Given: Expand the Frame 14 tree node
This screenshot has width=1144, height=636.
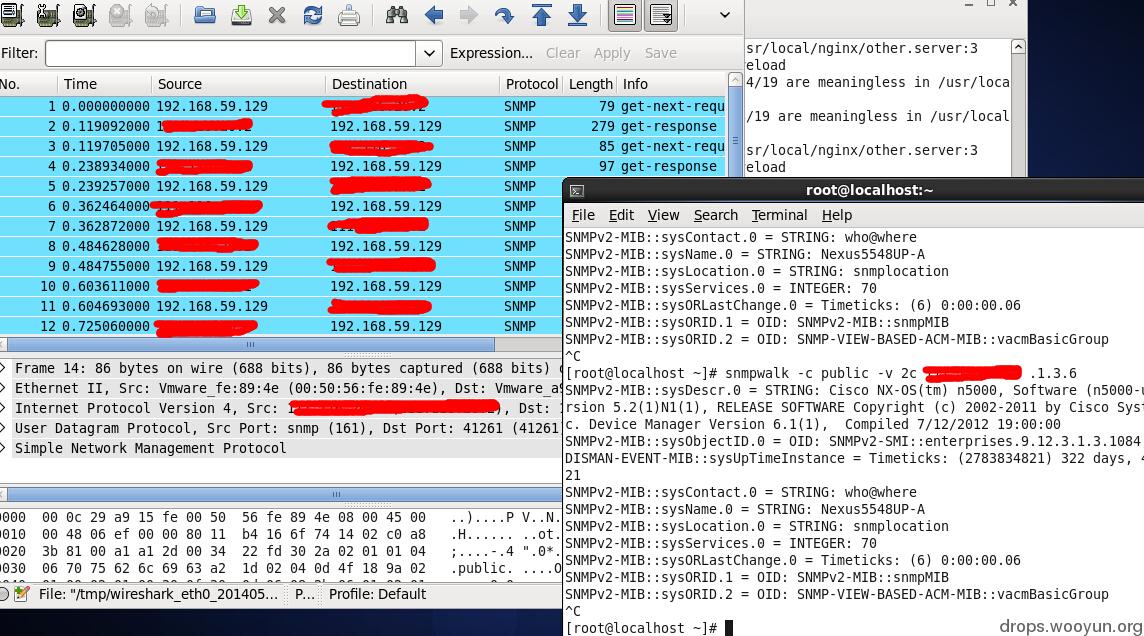Looking at the screenshot, I should click(x=3, y=368).
